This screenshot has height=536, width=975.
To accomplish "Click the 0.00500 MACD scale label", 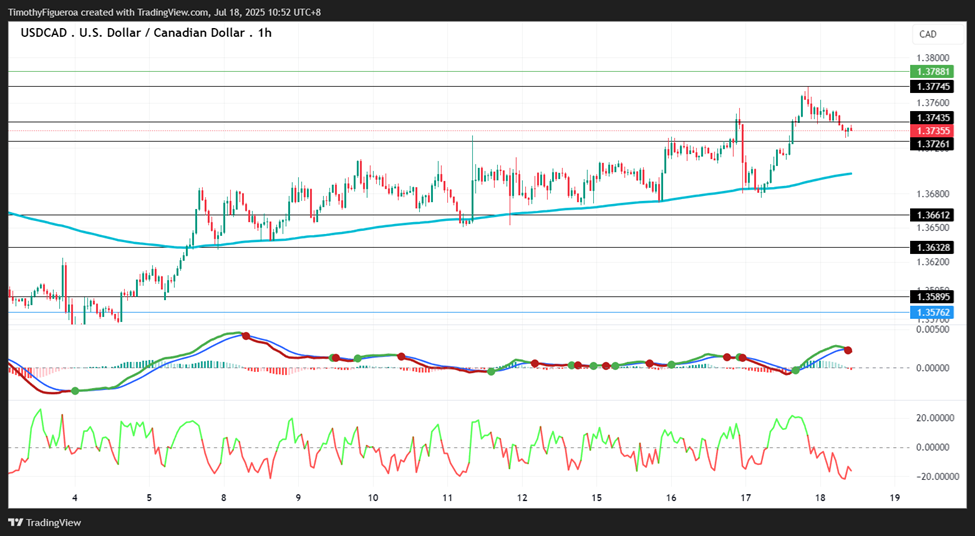I will click(x=933, y=330).
